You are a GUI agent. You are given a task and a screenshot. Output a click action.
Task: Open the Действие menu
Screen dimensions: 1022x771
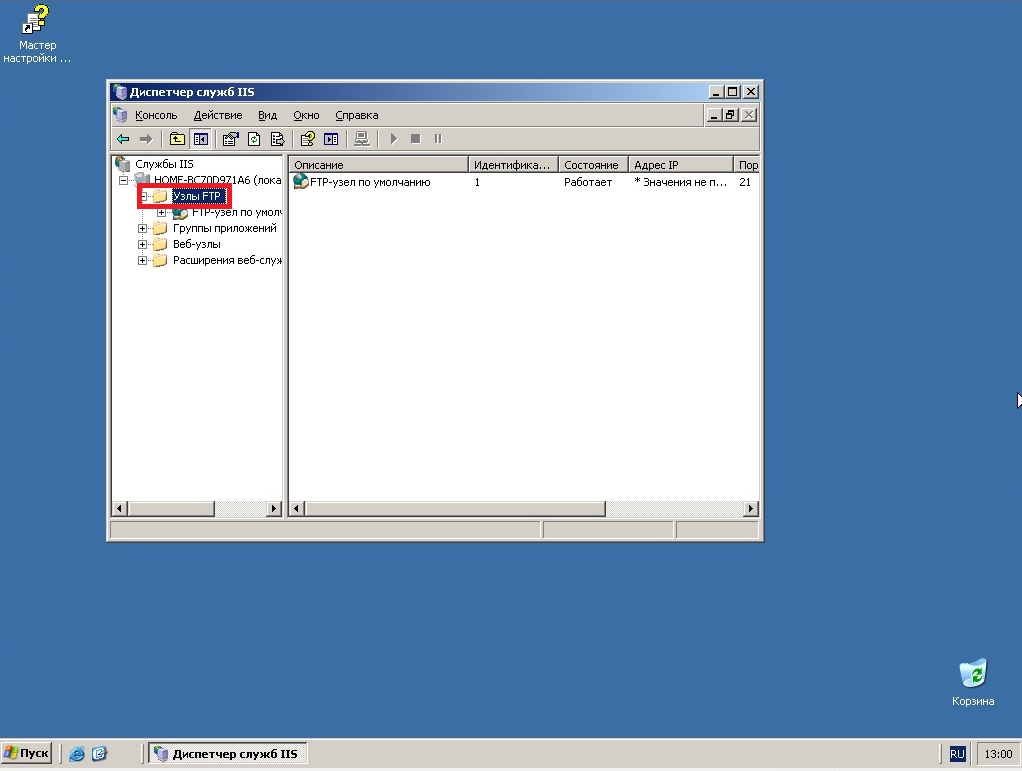click(218, 115)
